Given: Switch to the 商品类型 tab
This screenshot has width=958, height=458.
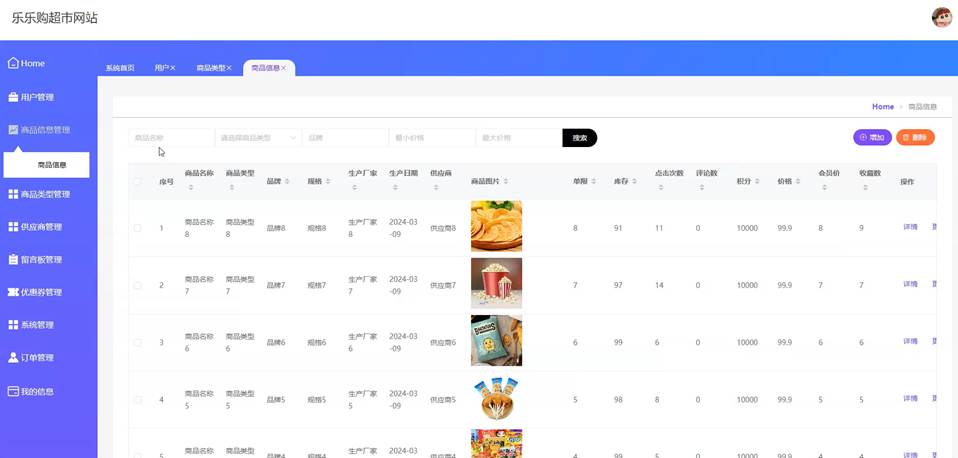Looking at the screenshot, I should [211, 68].
